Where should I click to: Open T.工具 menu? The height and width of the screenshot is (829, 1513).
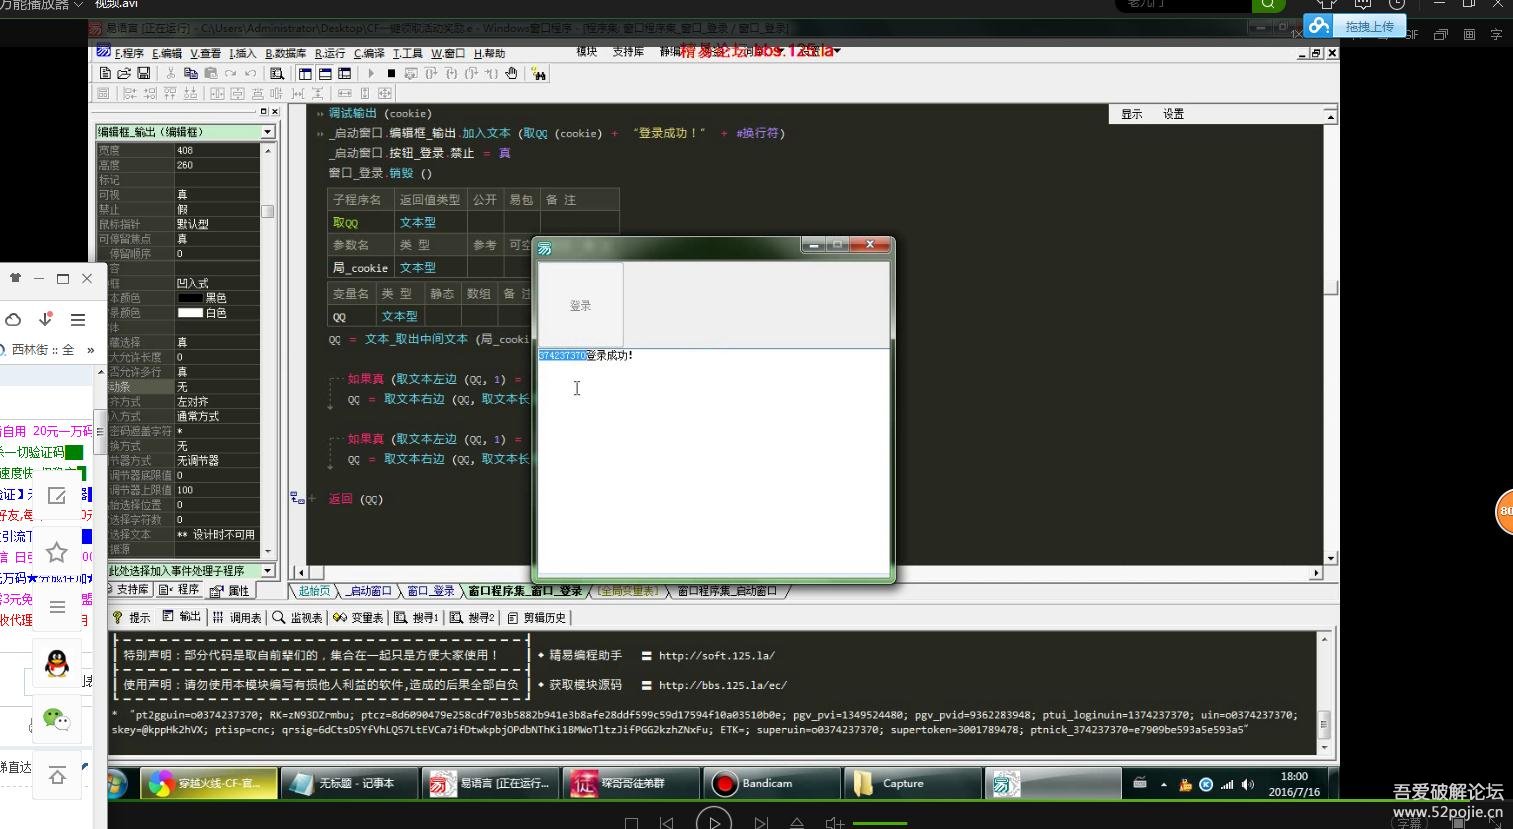[x=407, y=53]
